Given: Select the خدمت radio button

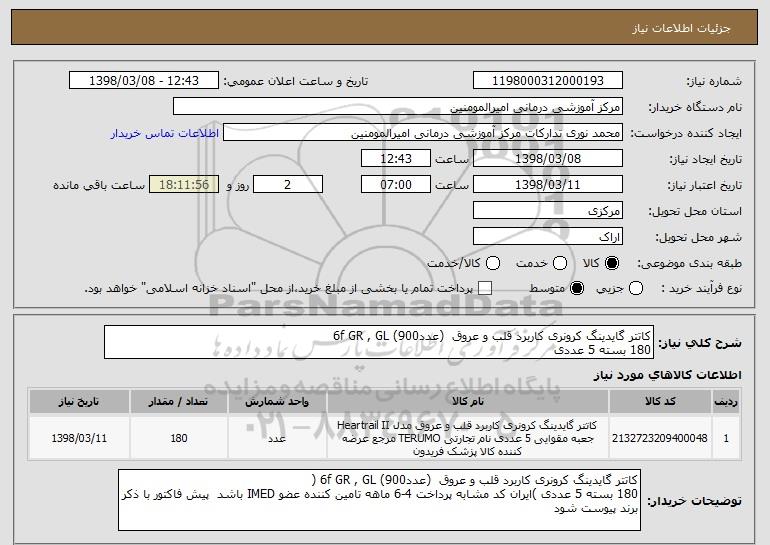Looking at the screenshot, I should point(560,264).
